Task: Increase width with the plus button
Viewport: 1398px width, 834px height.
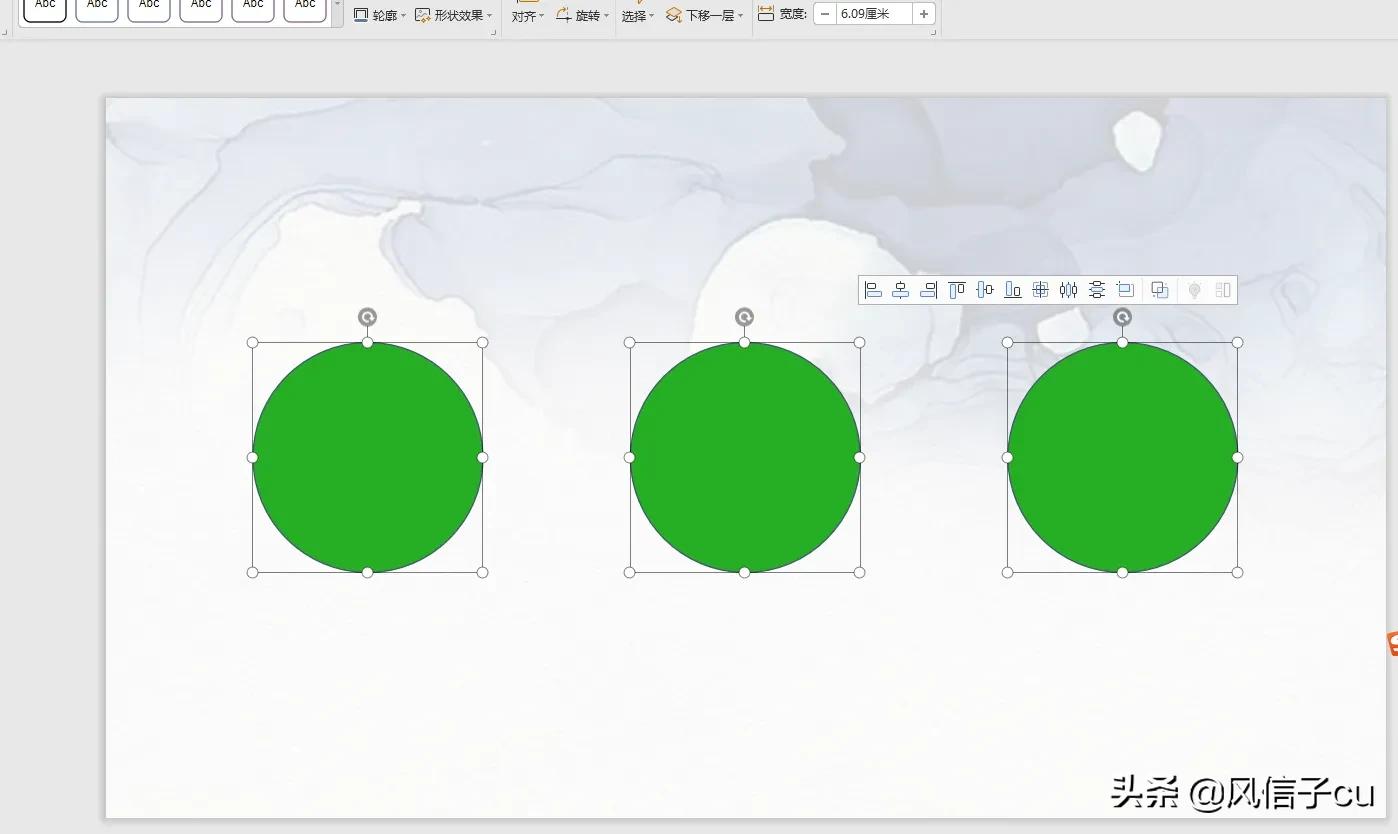Action: pos(924,14)
